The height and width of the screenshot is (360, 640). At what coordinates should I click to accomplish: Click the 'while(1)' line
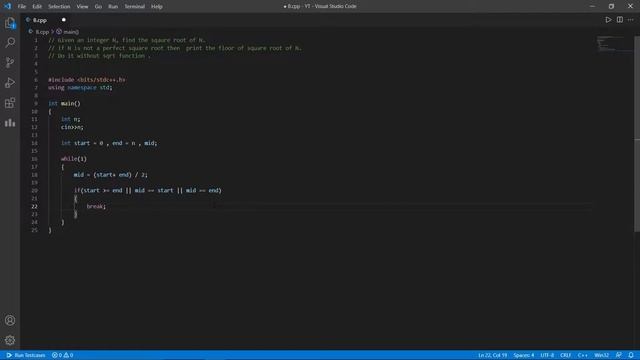point(74,159)
